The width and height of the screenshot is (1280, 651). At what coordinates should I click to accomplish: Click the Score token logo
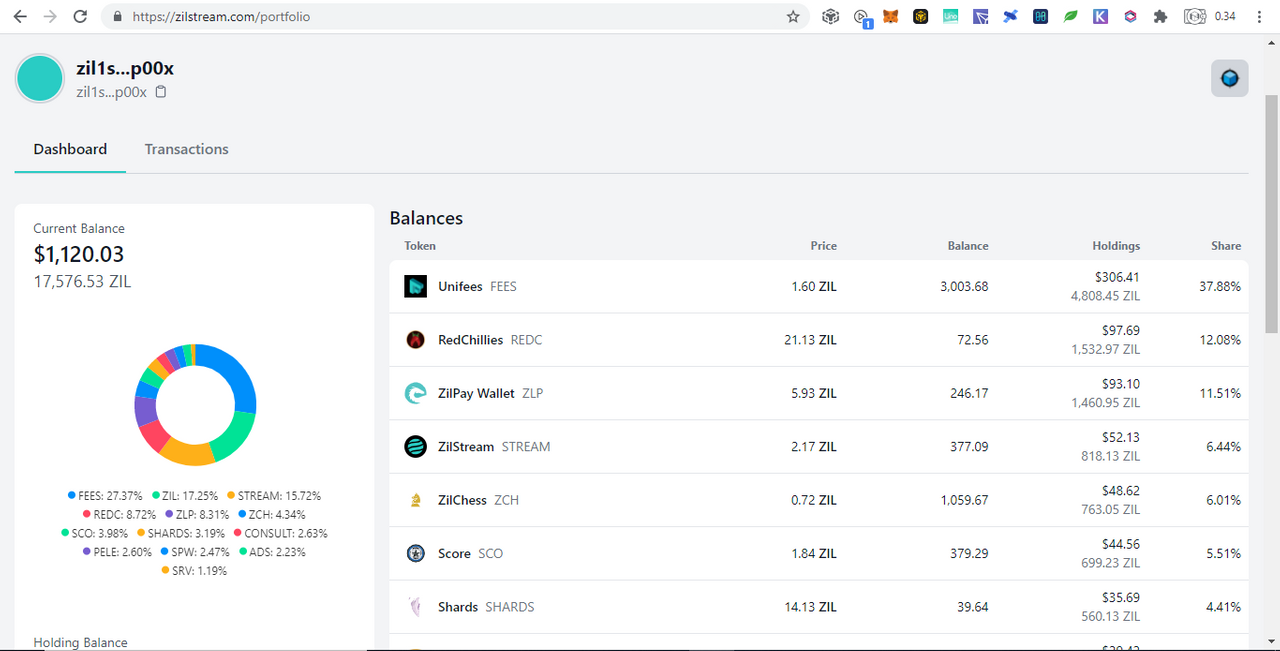click(x=415, y=553)
